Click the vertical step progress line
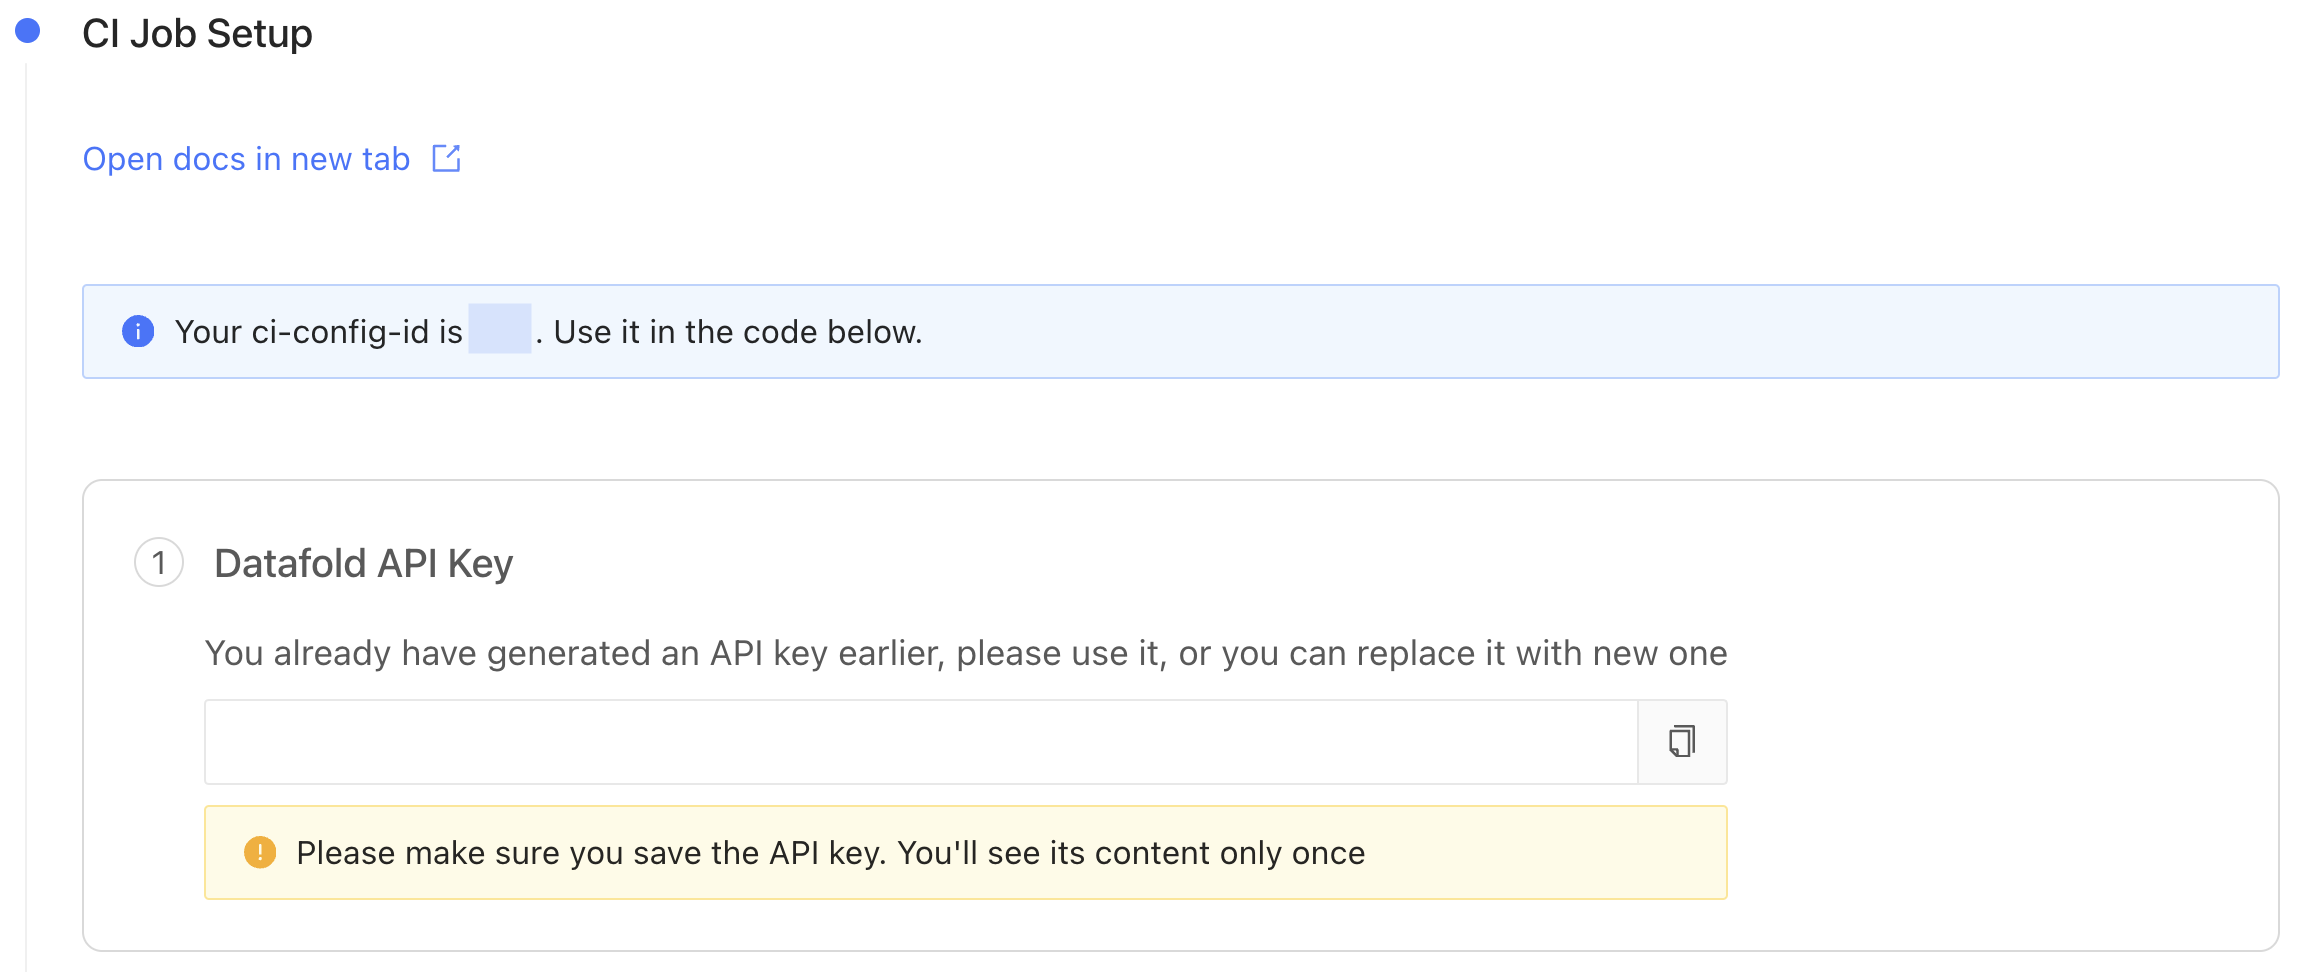Image resolution: width=2310 pixels, height=972 pixels. coord(26,517)
